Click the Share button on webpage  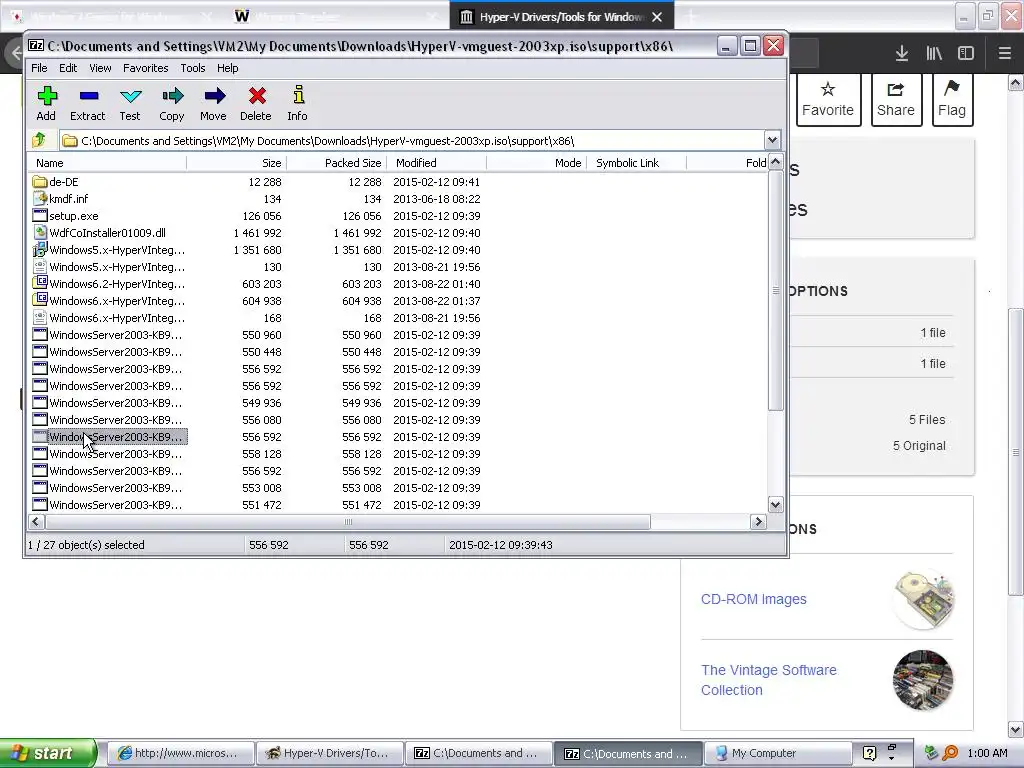click(896, 99)
